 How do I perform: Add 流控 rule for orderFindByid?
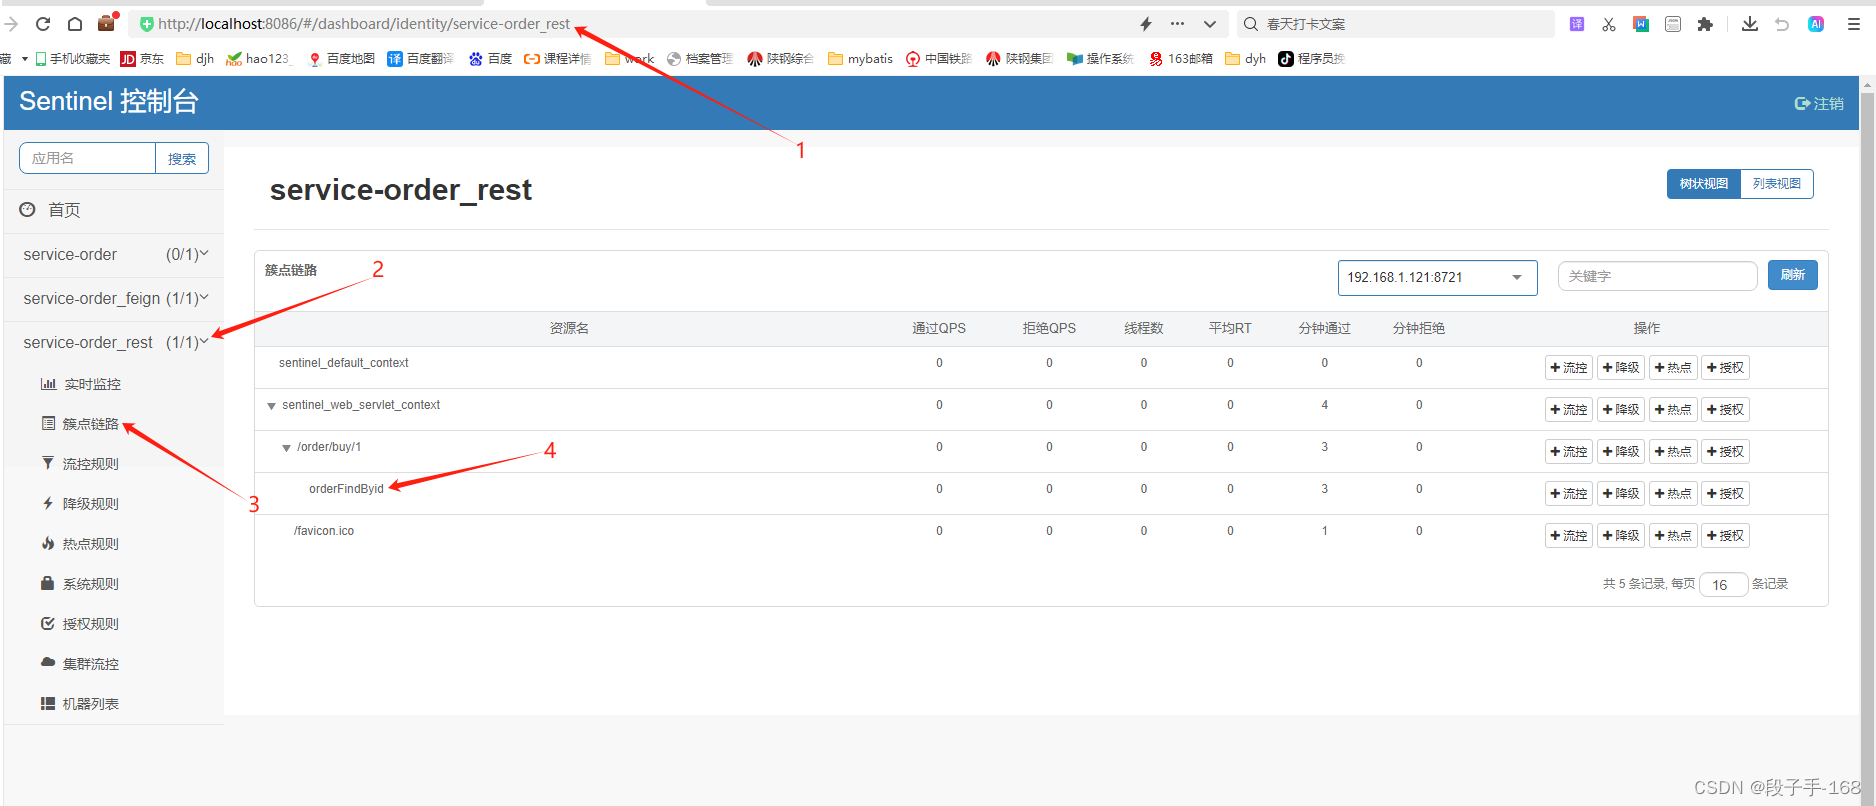1569,494
